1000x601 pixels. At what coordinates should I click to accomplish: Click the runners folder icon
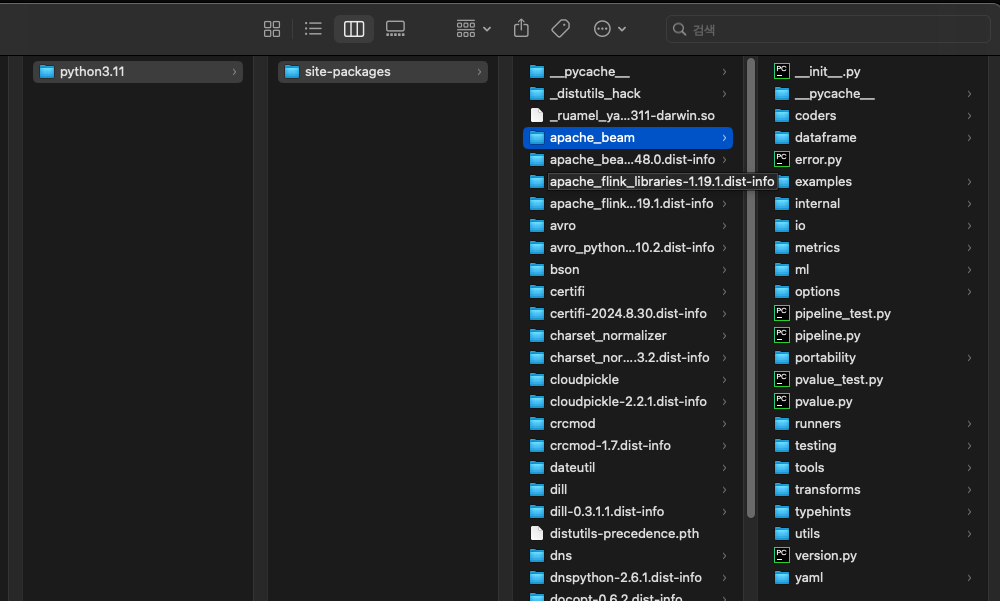[x=782, y=424]
